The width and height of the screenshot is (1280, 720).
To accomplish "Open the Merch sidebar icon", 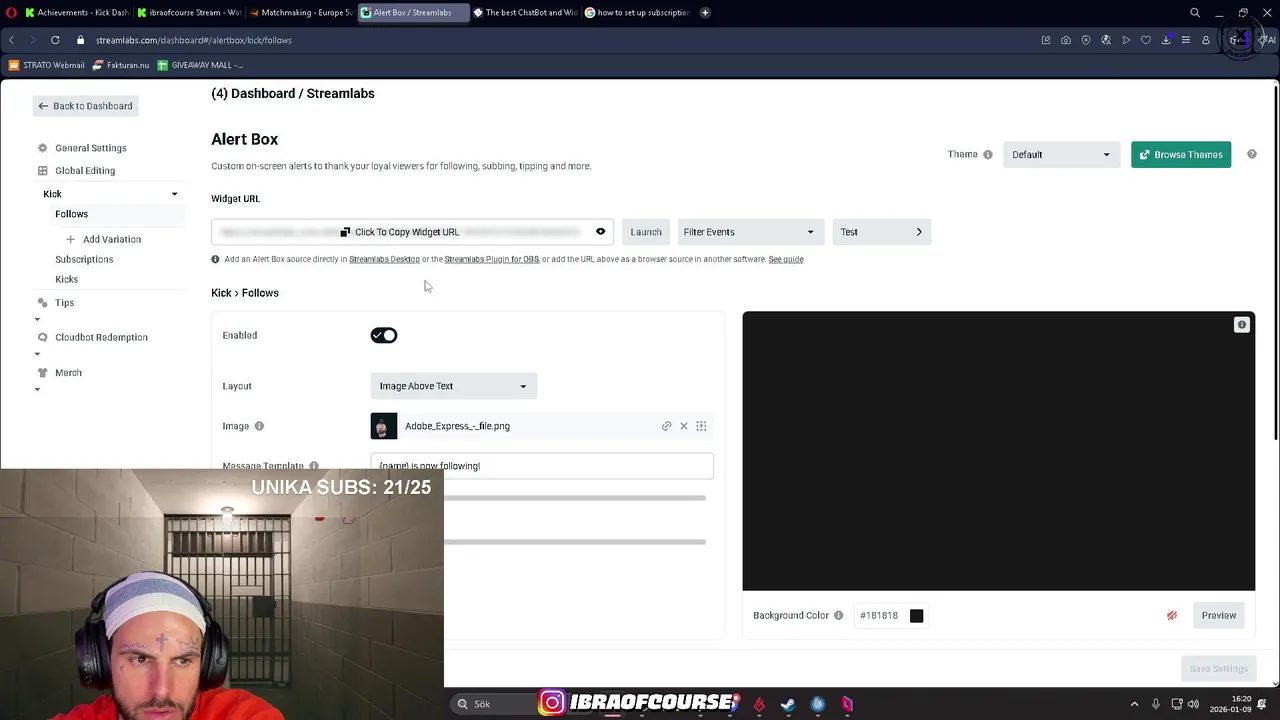I will (42, 372).
